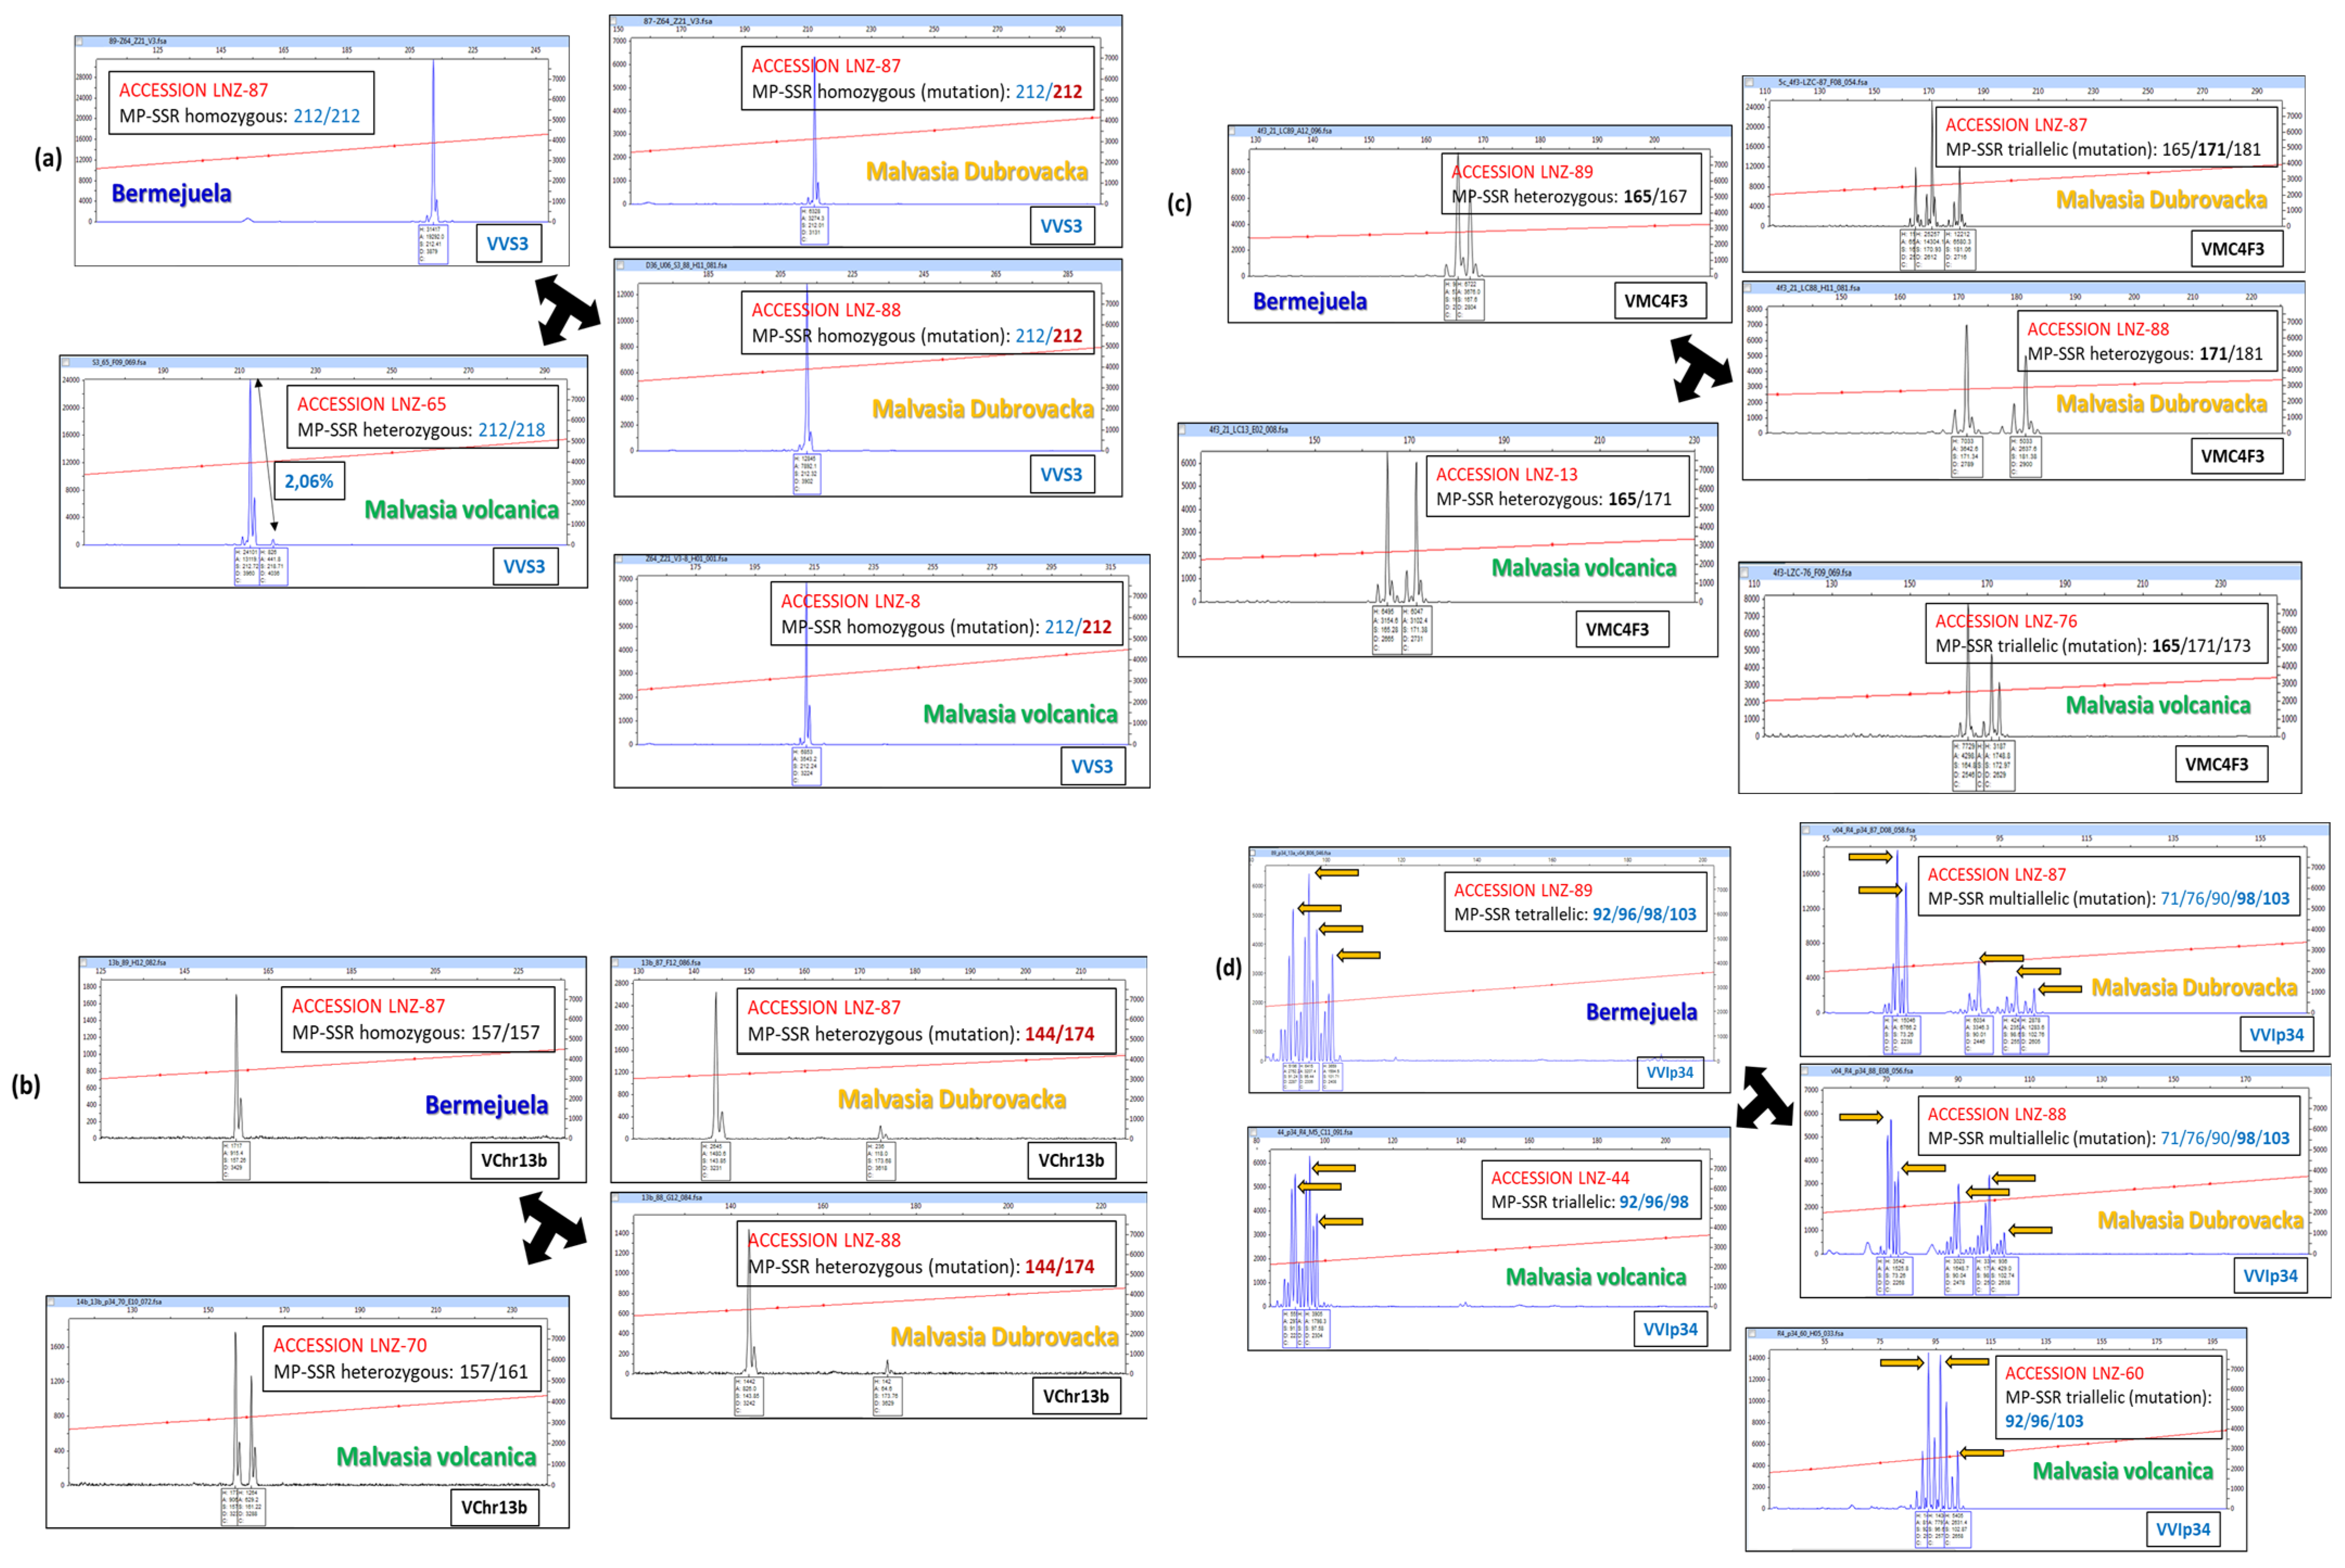Image resolution: width=2345 pixels, height=1568 pixels.
Task: Click the ACCESSION LNZ-65 annotation box
Action: [422, 417]
